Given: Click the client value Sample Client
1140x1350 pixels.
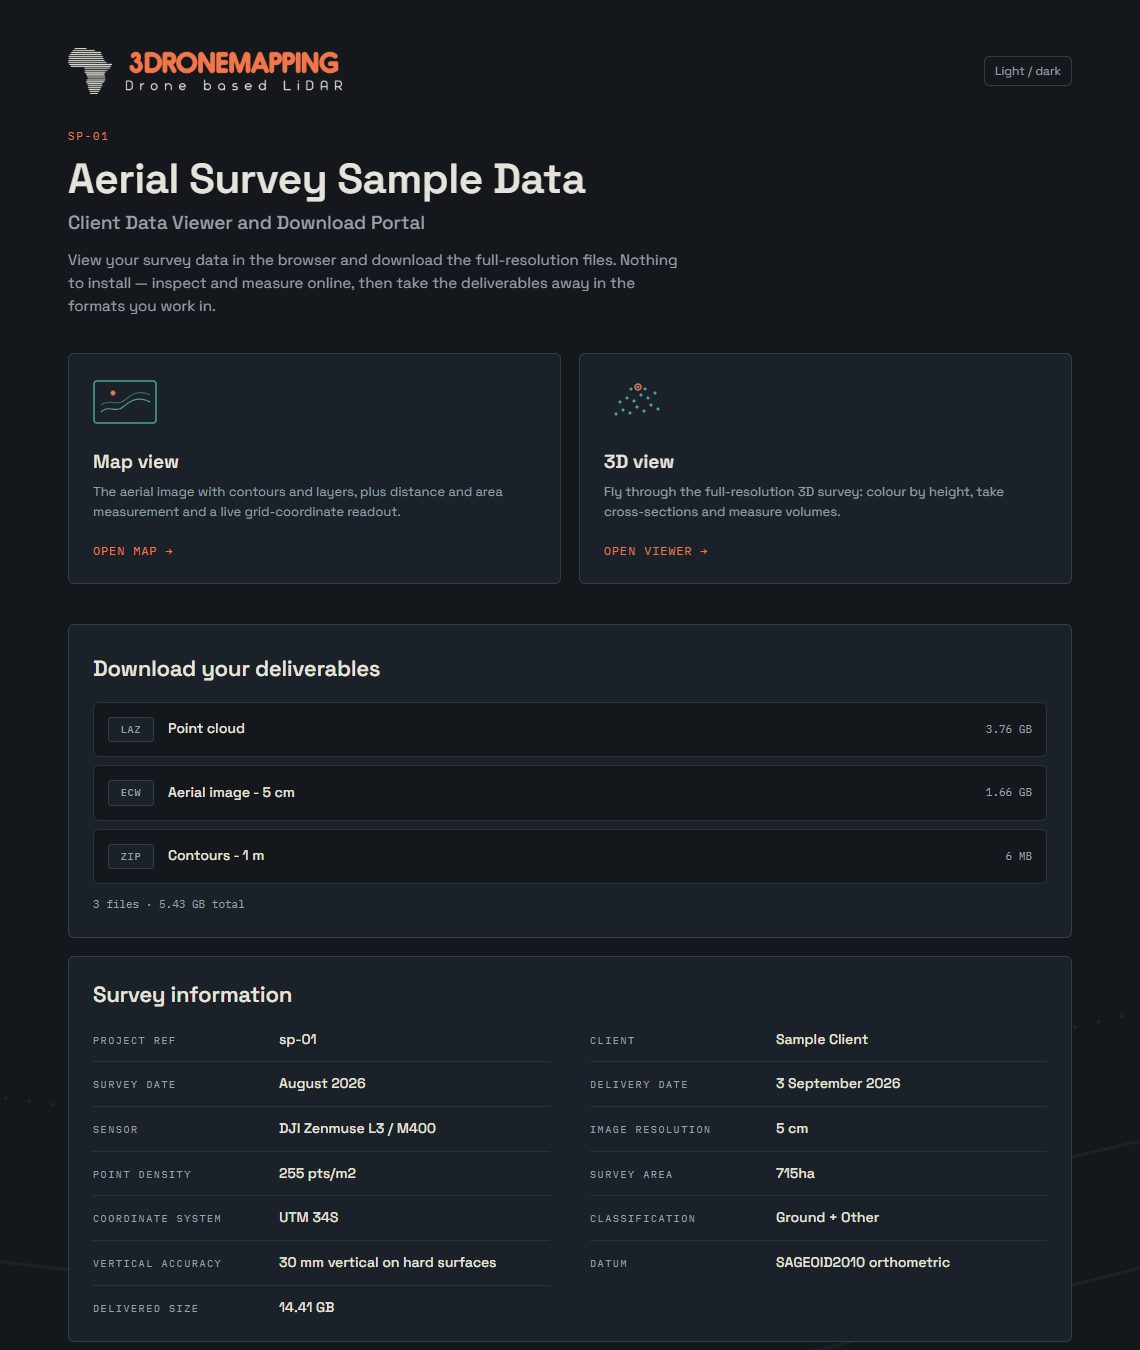Looking at the screenshot, I should (822, 1040).
